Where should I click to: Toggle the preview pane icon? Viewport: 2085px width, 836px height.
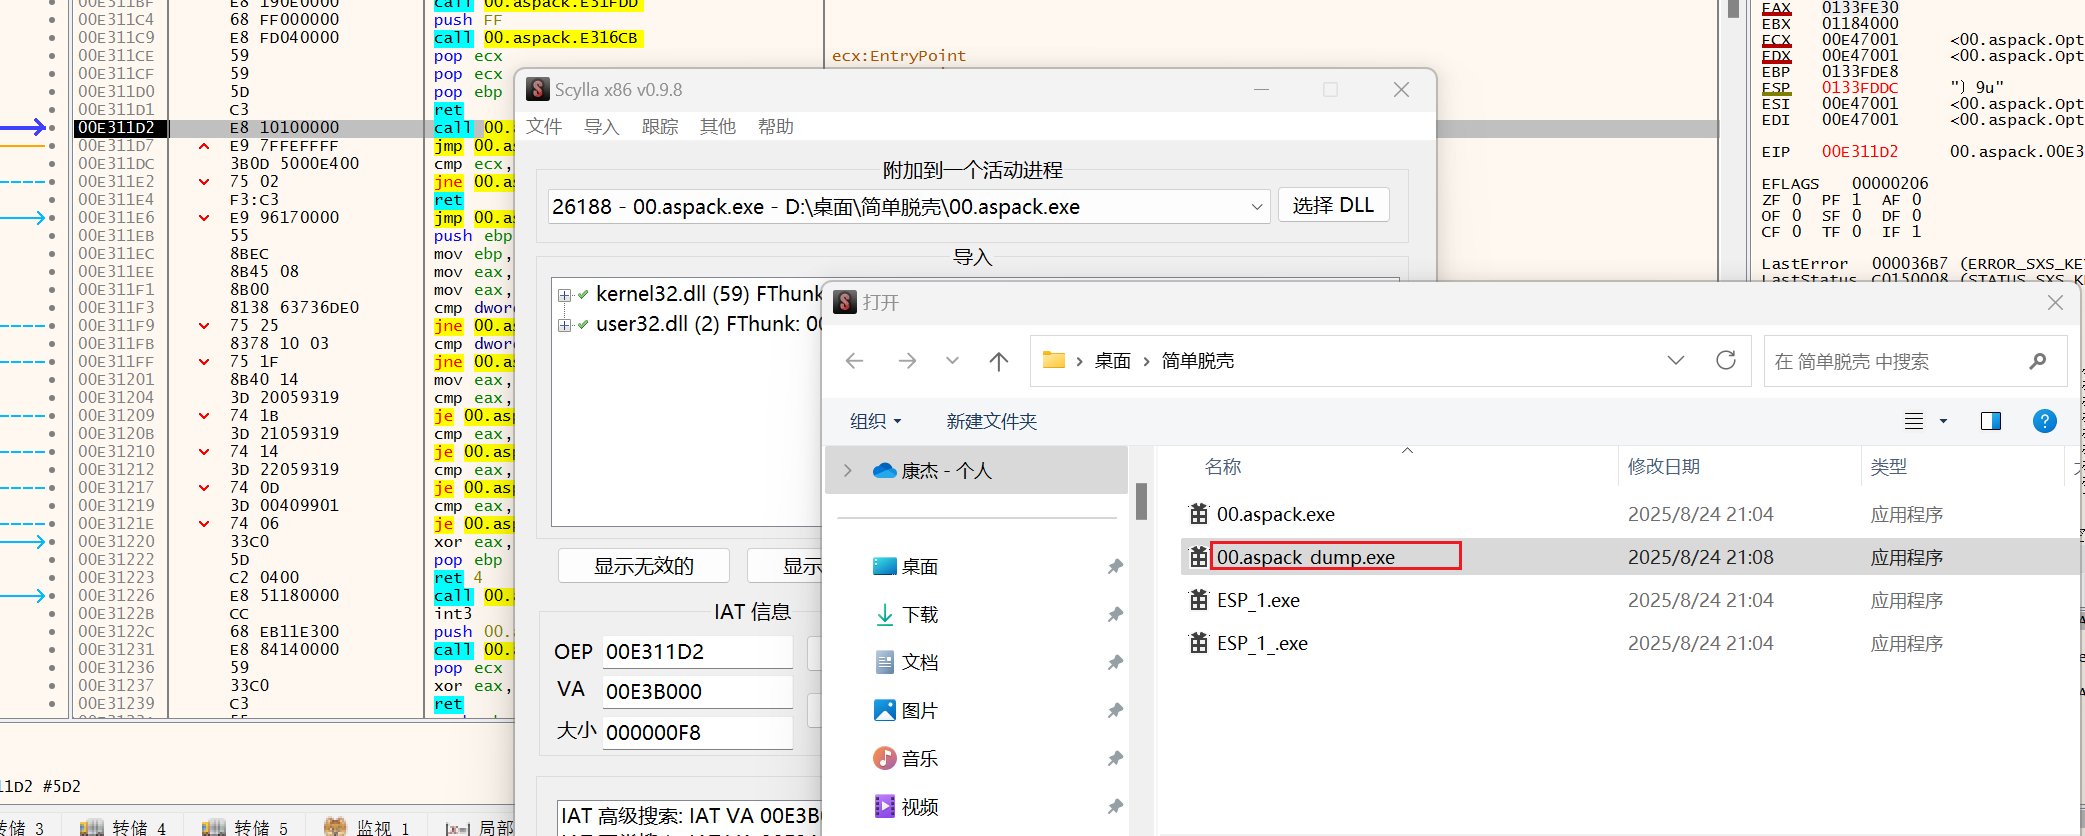click(x=1990, y=421)
